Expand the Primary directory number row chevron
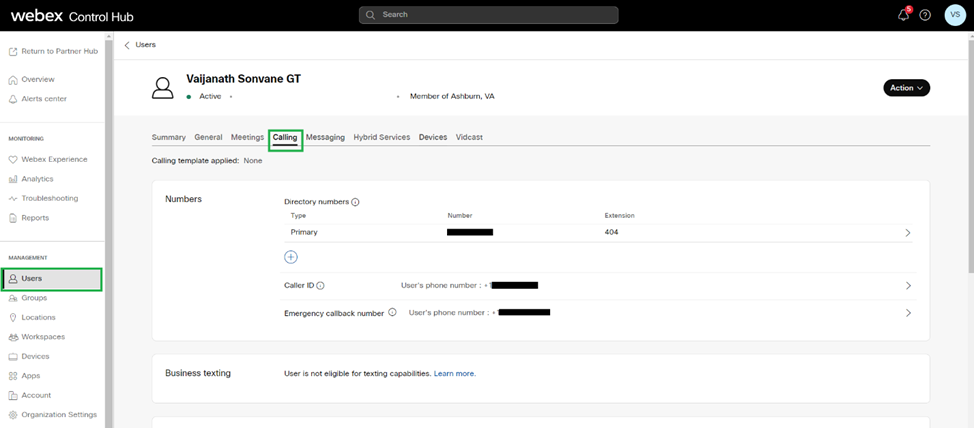 click(908, 233)
